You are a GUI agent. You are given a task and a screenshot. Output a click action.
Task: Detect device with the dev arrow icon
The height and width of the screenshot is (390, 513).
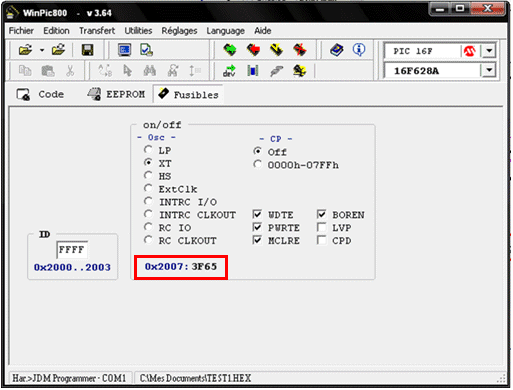230,71
